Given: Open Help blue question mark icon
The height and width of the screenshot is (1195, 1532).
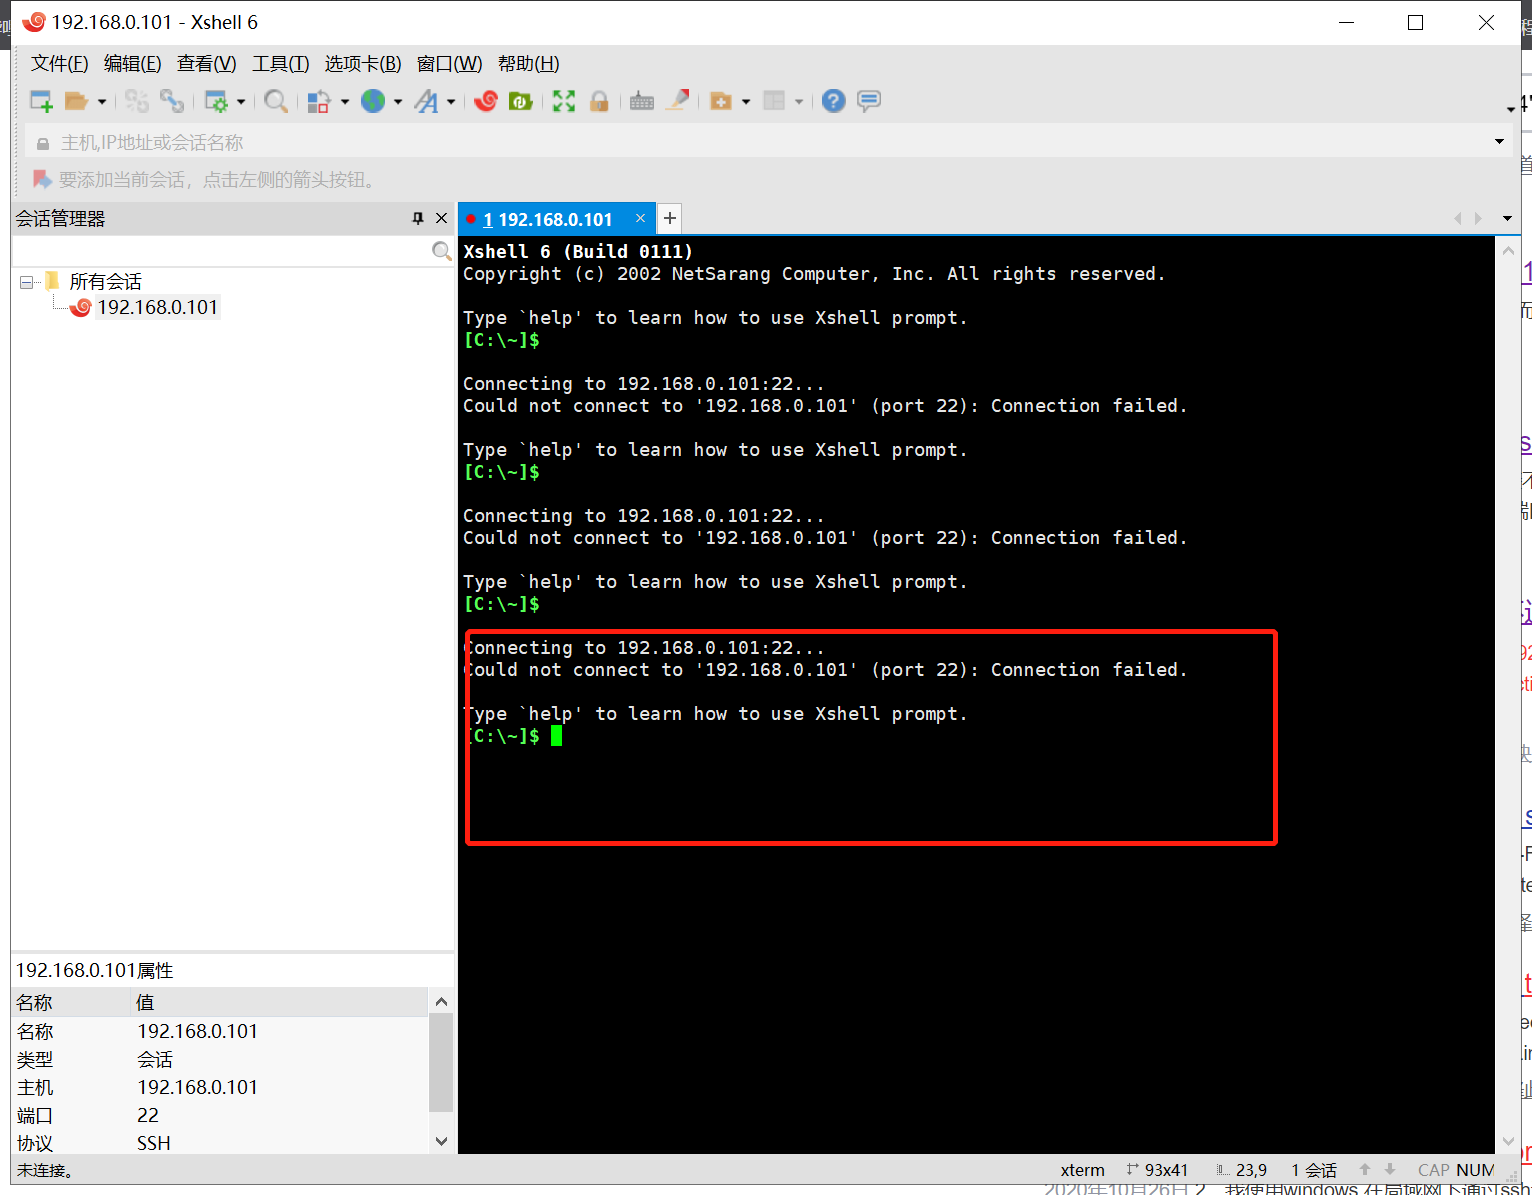Looking at the screenshot, I should click(x=834, y=101).
